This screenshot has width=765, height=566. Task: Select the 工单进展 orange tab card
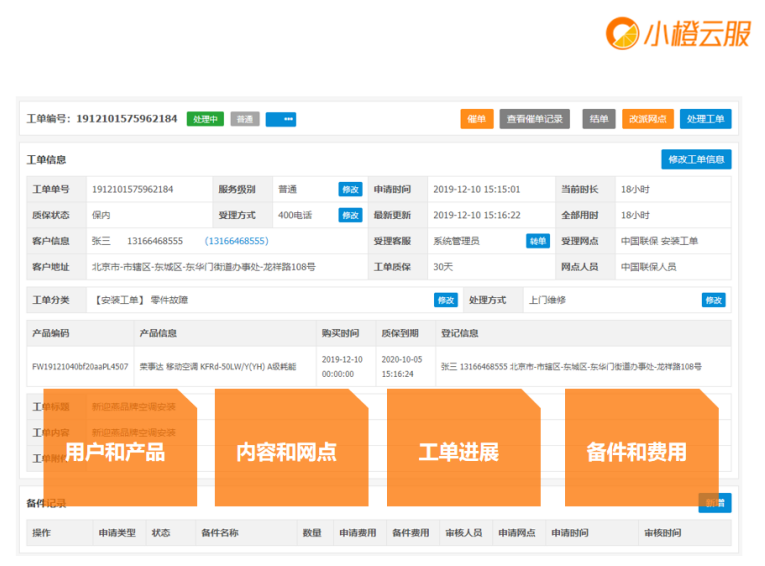(x=463, y=447)
